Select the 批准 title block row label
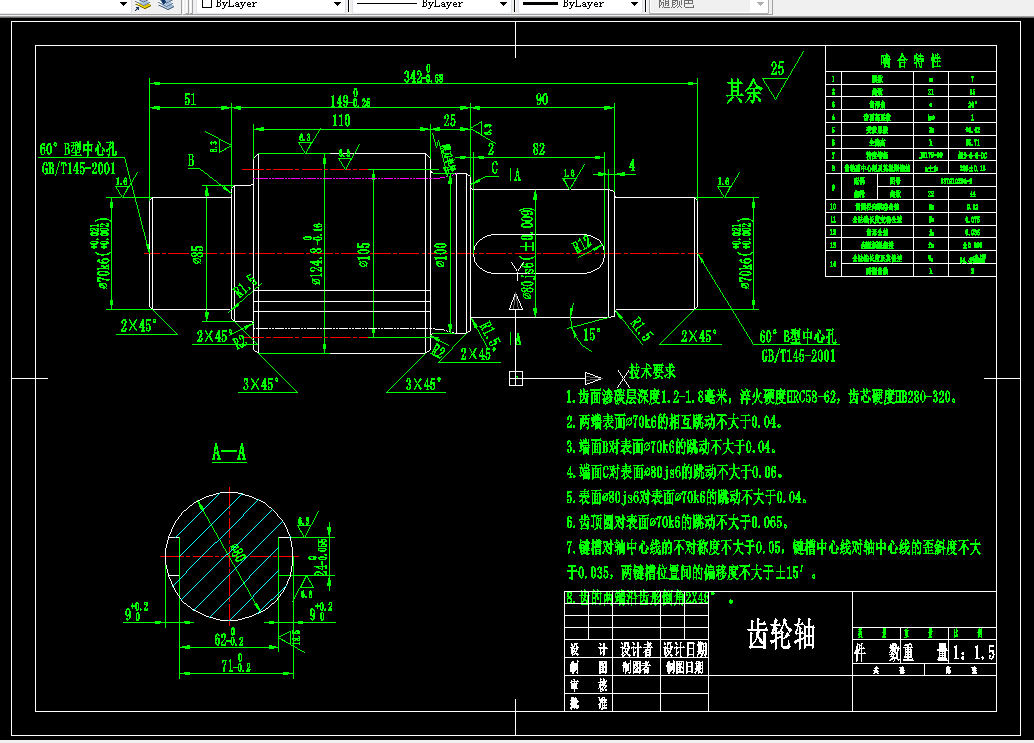Image resolution: width=1034 pixels, height=743 pixels. coord(588,703)
